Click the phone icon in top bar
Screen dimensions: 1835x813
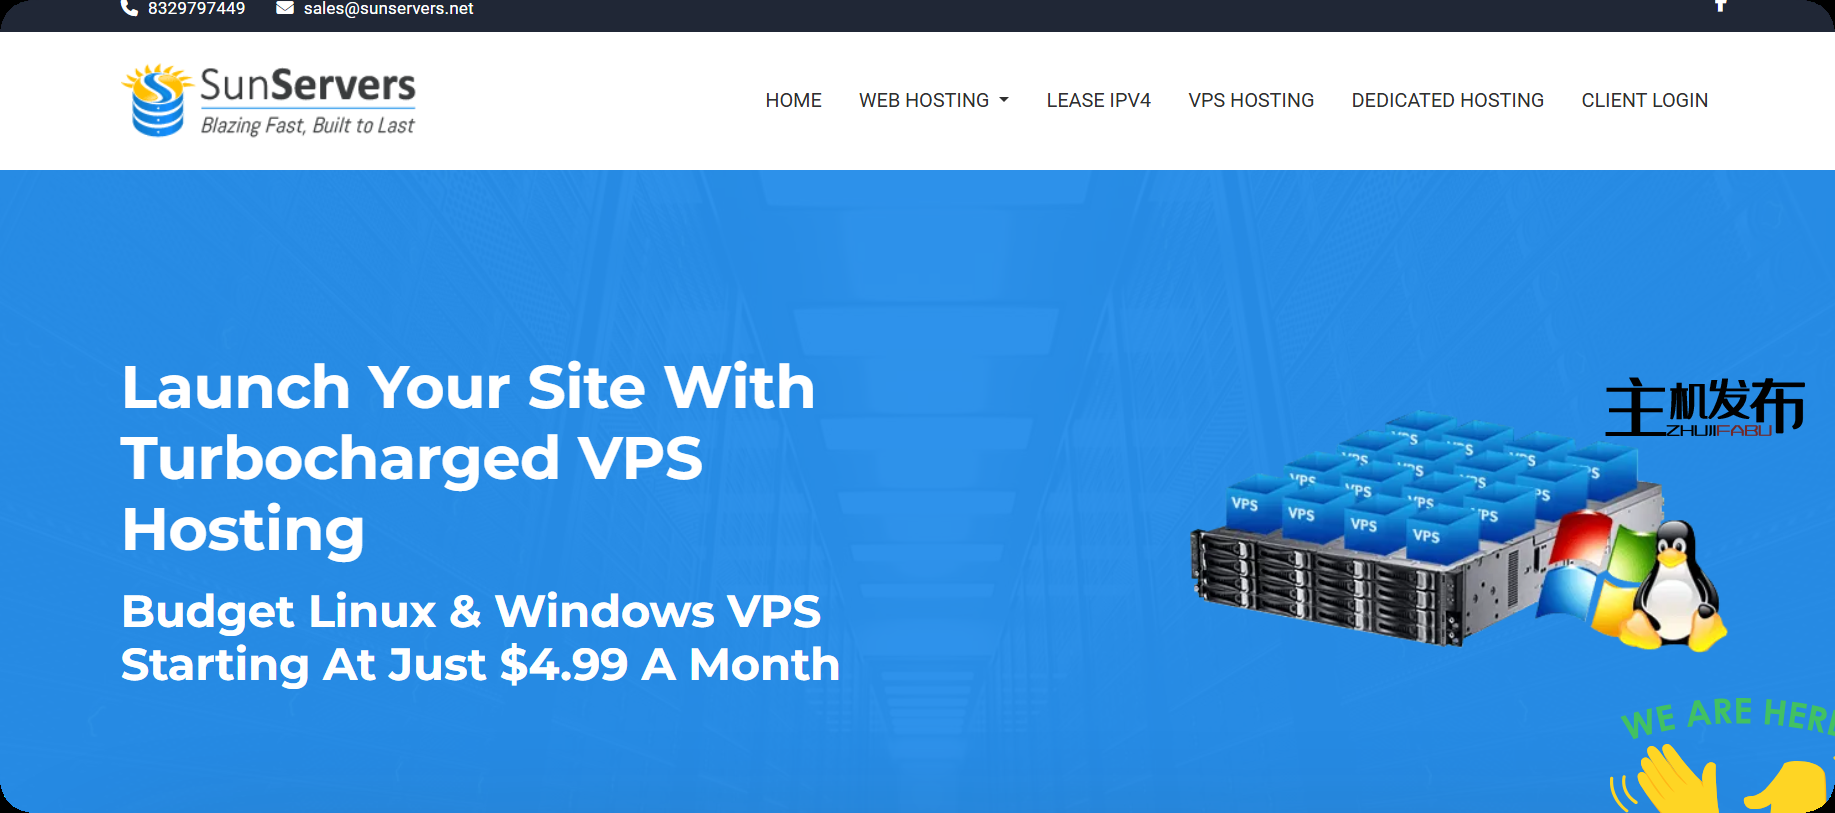coord(129,8)
